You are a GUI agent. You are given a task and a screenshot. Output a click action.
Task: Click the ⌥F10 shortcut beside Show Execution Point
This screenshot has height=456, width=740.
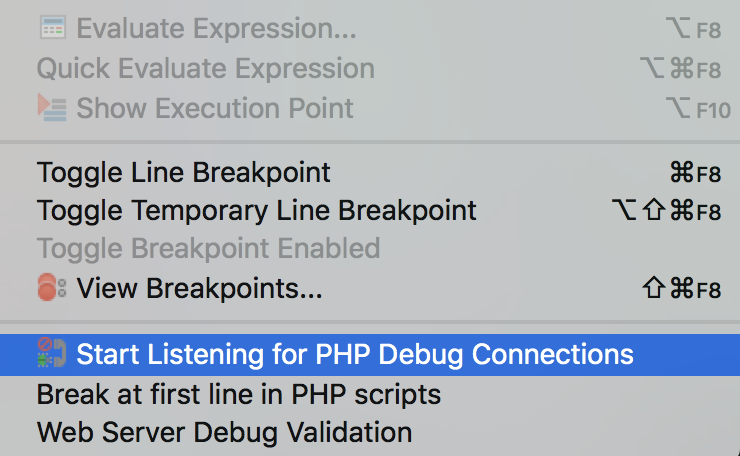coord(698,109)
